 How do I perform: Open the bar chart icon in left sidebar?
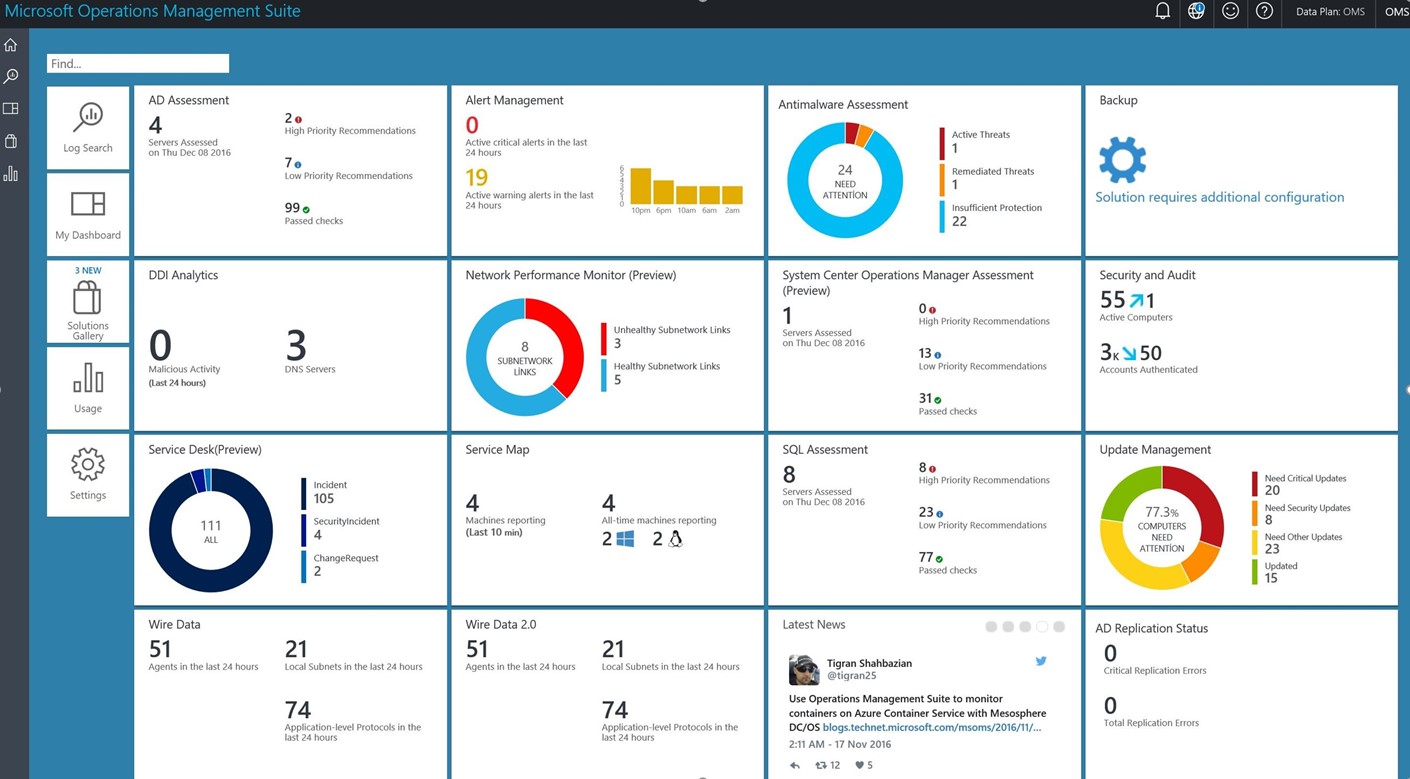(x=11, y=174)
